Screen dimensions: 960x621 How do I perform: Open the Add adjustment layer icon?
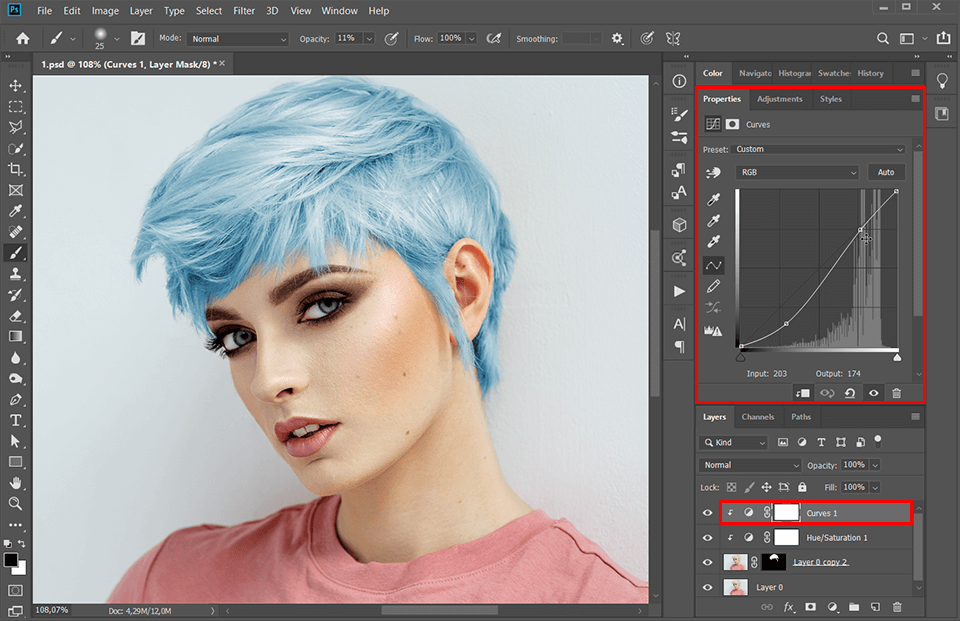[x=834, y=607]
